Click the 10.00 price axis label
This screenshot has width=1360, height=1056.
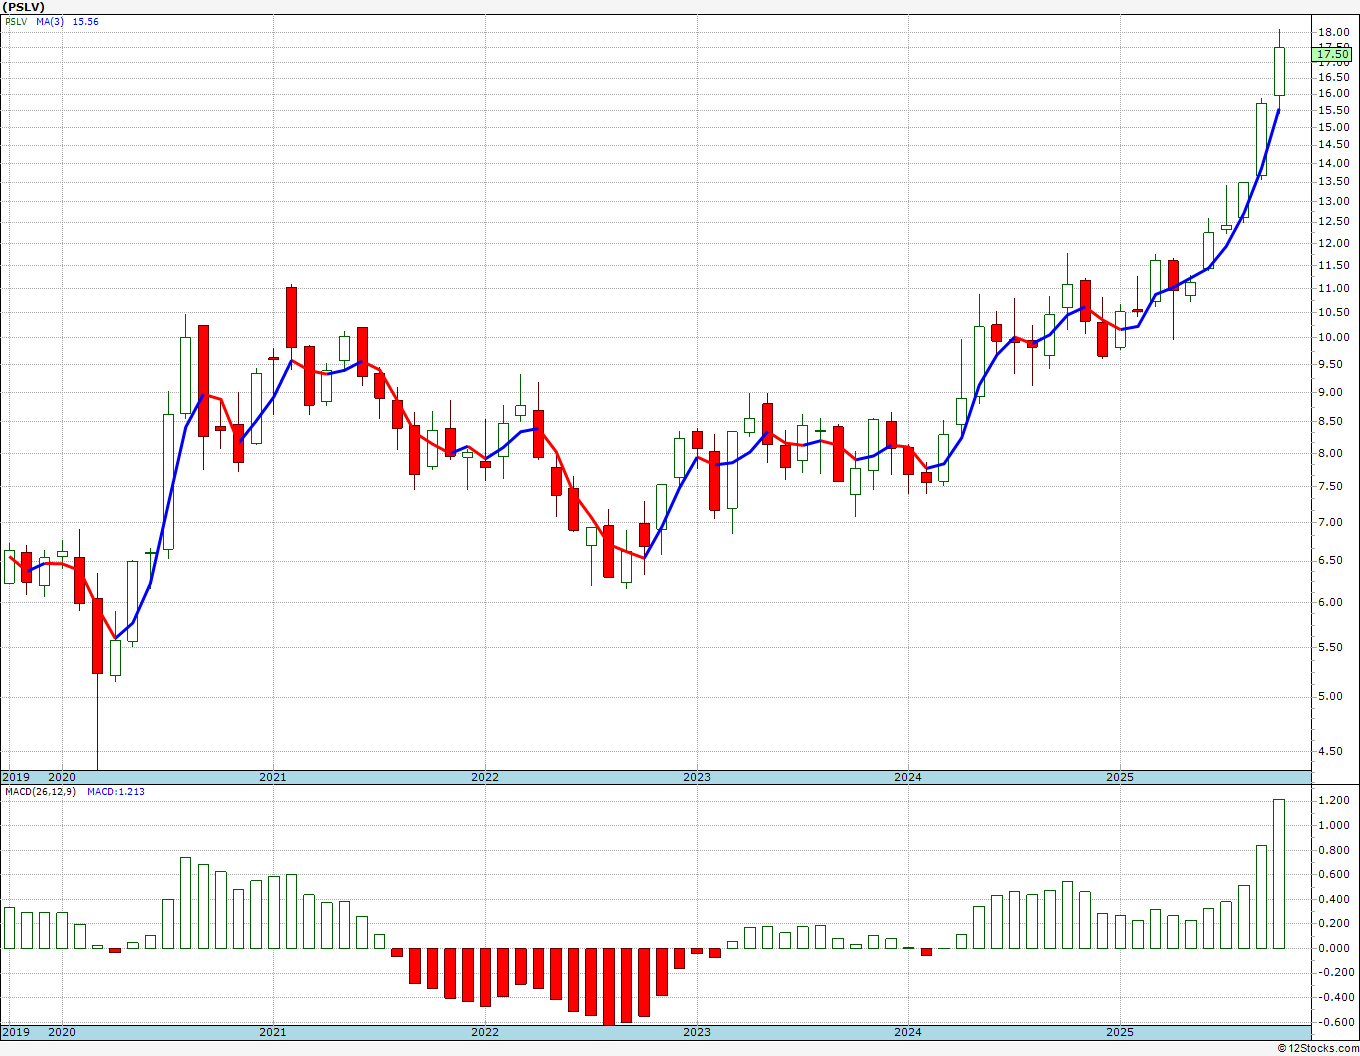click(x=1331, y=337)
